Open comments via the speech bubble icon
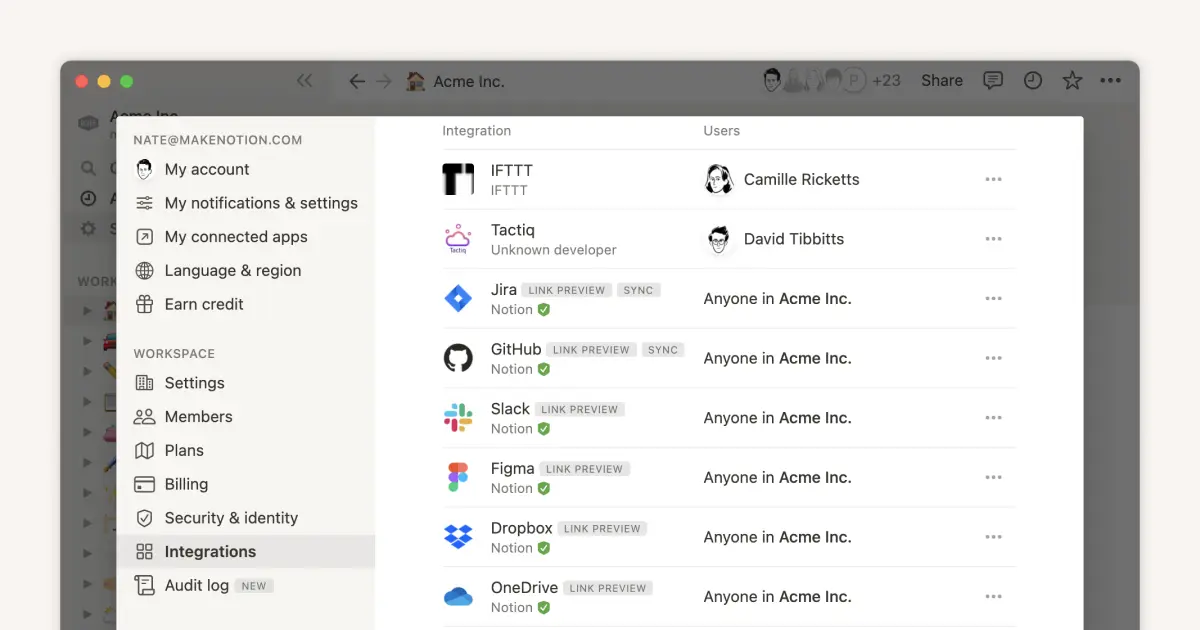 (x=993, y=80)
